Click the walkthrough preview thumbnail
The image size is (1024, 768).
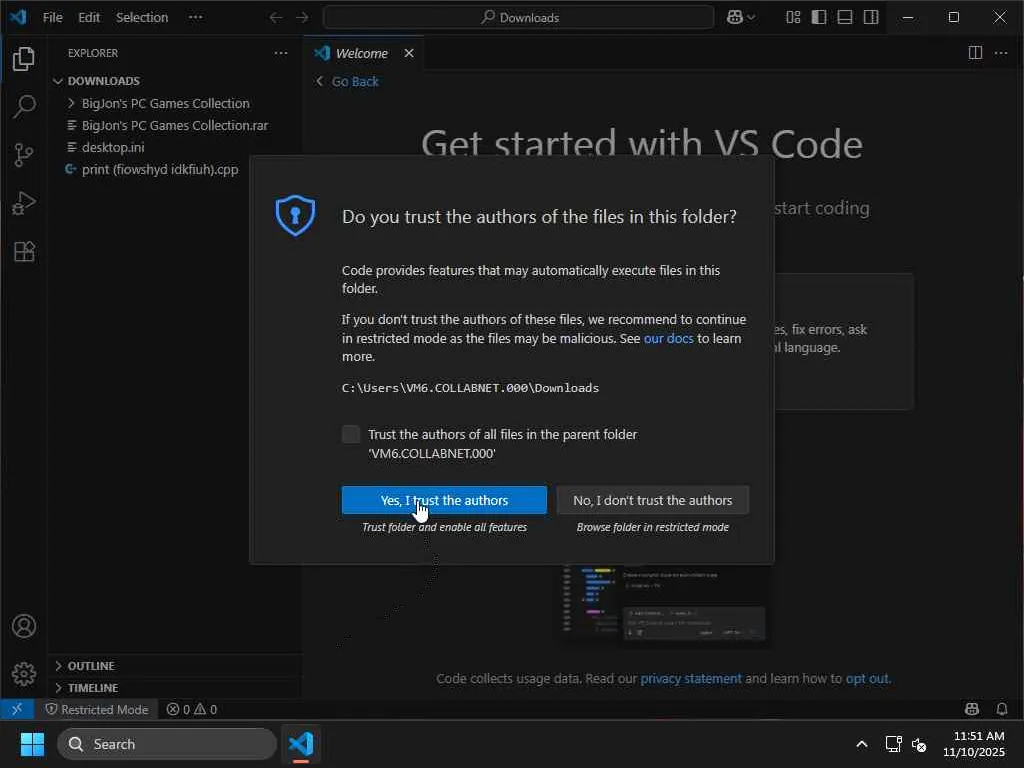pos(665,605)
